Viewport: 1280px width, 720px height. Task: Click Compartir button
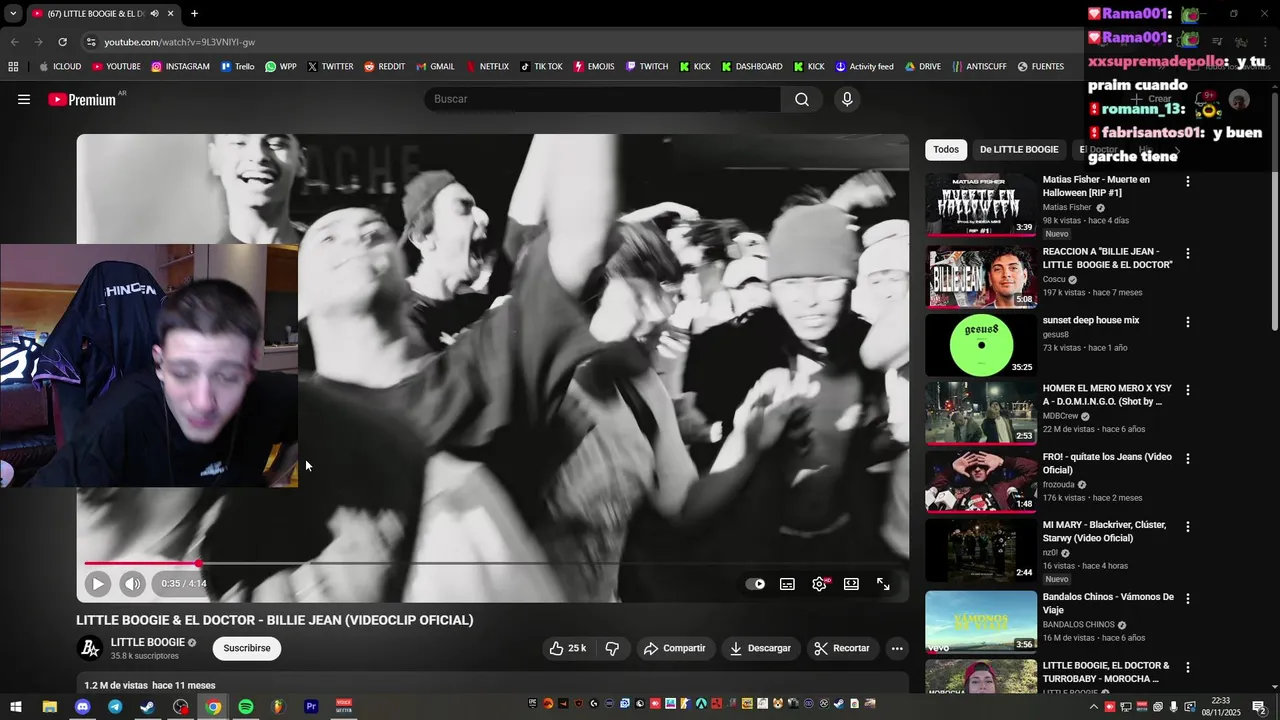675,648
